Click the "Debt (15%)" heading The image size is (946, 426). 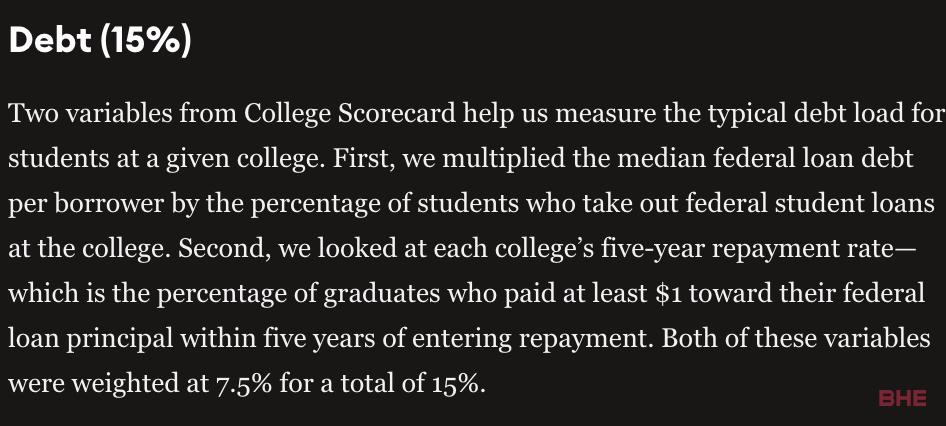click(x=100, y=40)
